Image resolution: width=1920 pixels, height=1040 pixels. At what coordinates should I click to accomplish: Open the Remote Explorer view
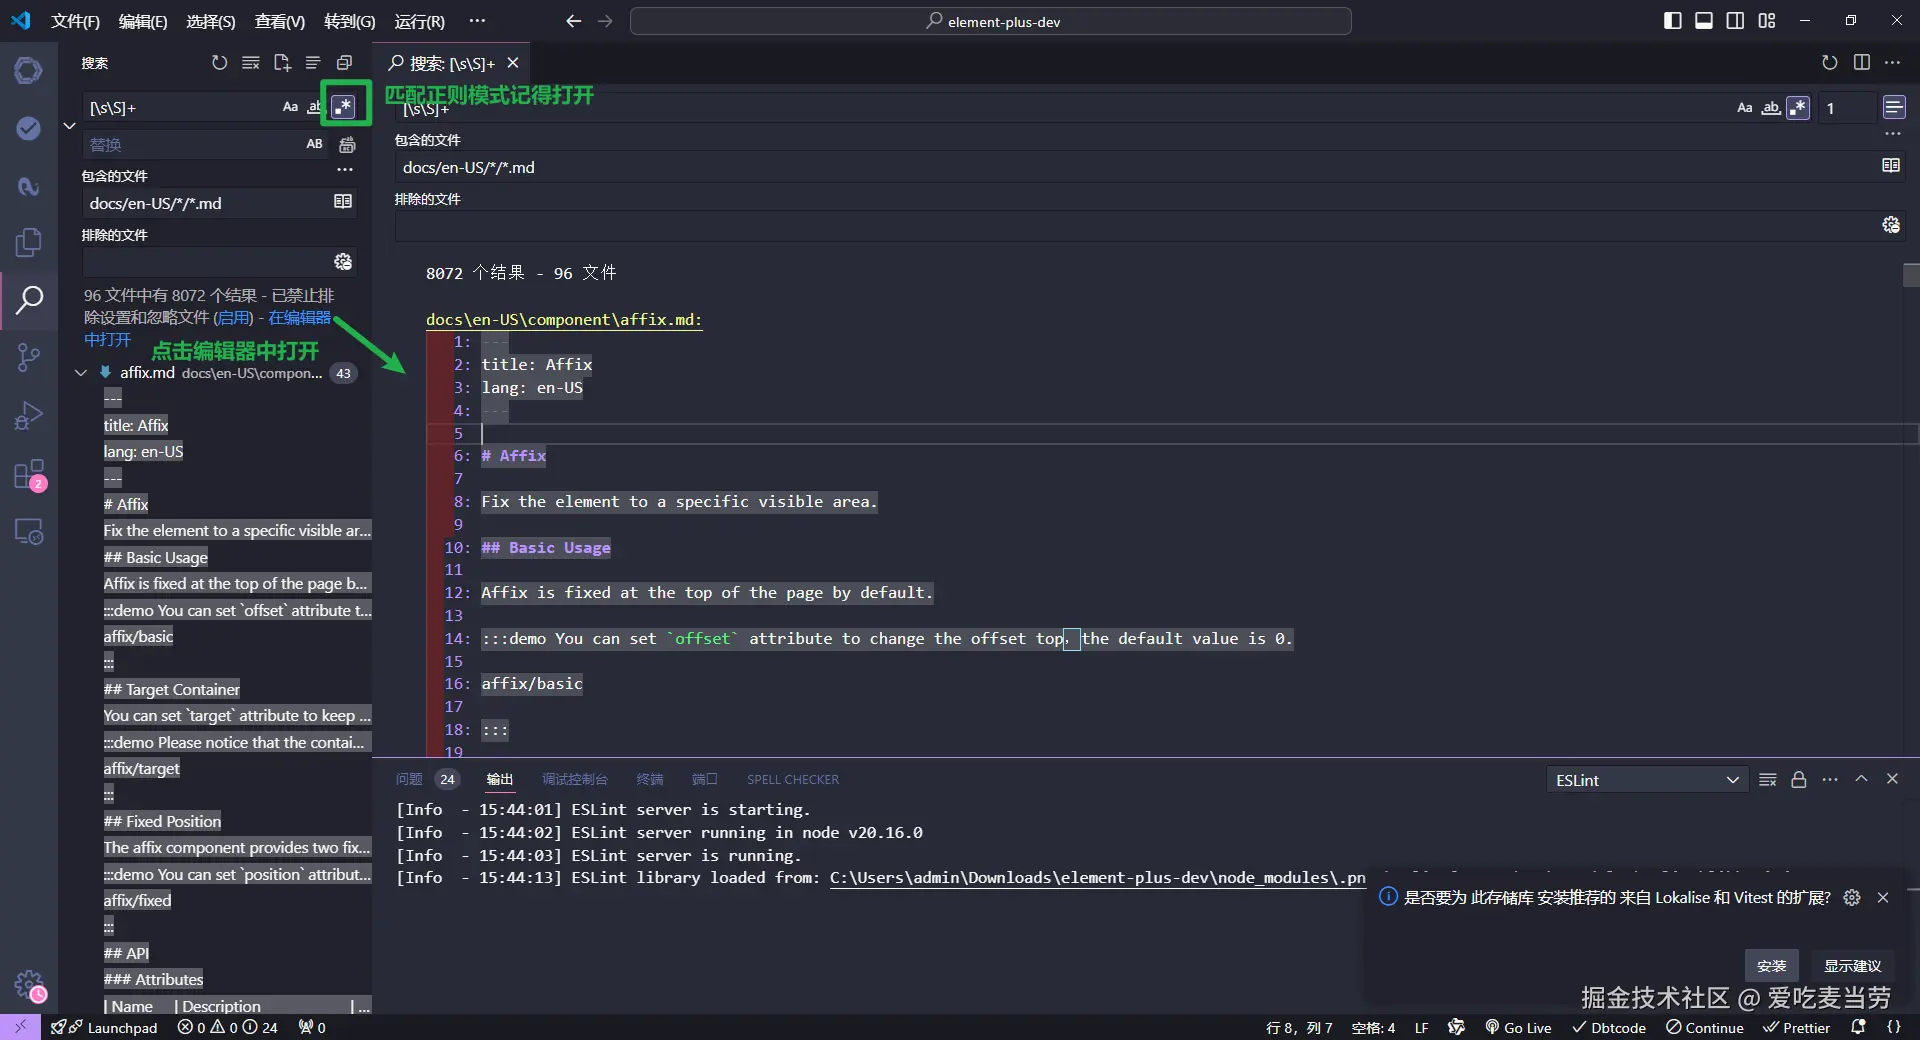(28, 531)
